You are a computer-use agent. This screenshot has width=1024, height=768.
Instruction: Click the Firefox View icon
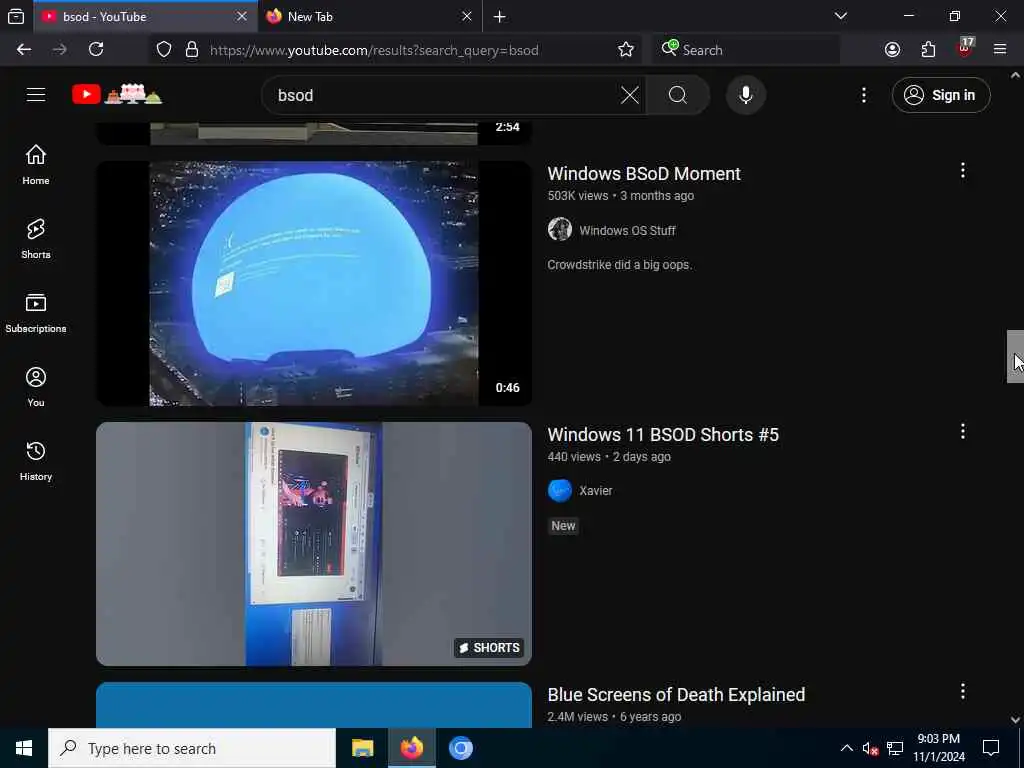16,17
